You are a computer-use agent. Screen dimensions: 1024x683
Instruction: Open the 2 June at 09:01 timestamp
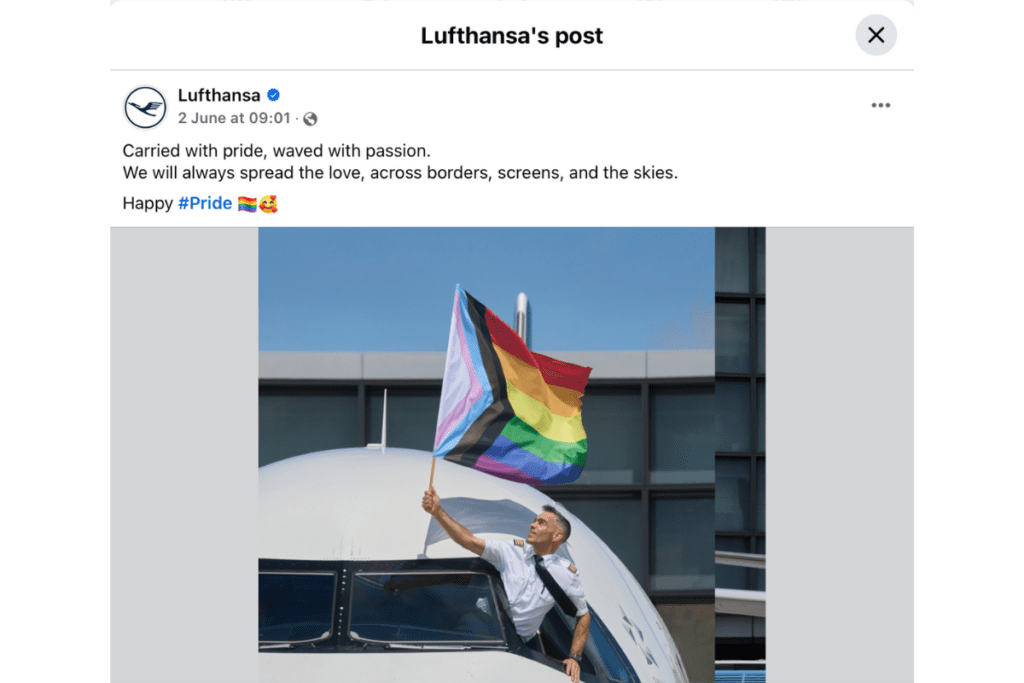(x=234, y=118)
